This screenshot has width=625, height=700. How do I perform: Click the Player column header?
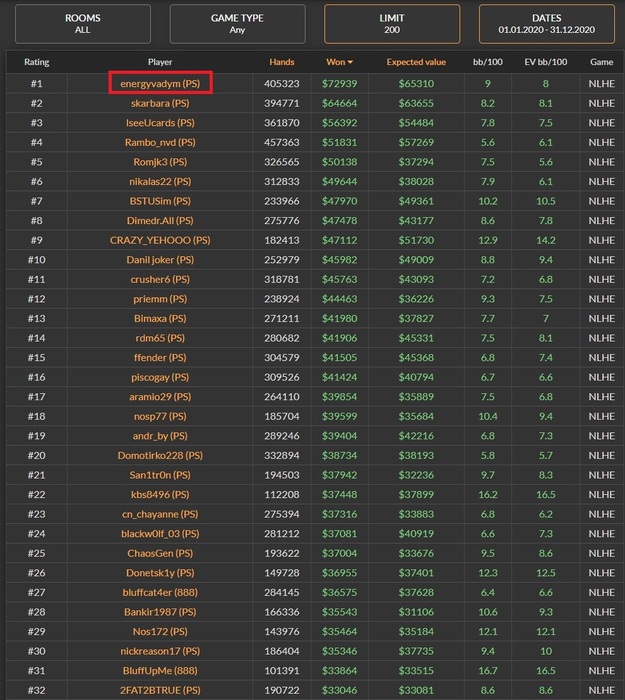[160, 62]
